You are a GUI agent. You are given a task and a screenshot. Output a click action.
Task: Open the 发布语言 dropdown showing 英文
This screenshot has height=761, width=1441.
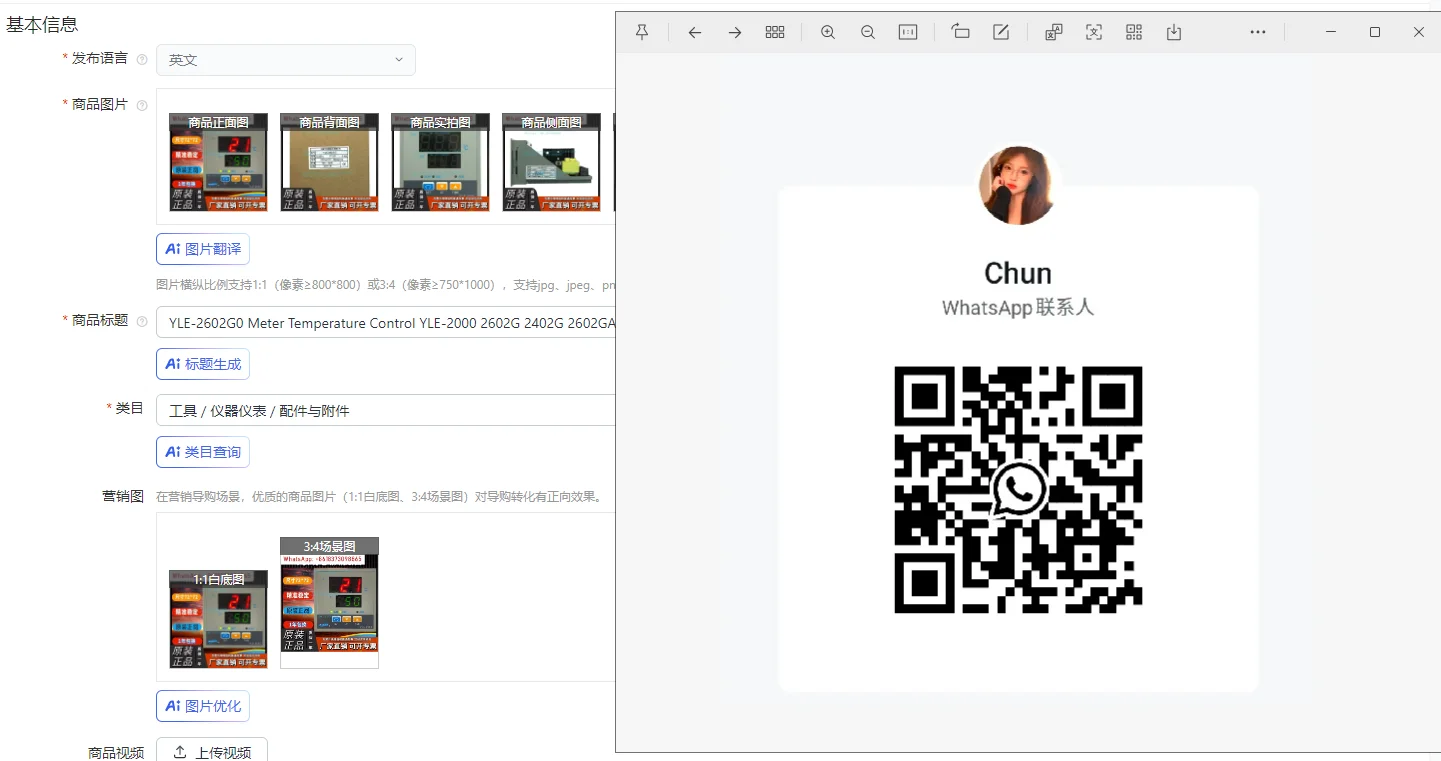point(286,60)
